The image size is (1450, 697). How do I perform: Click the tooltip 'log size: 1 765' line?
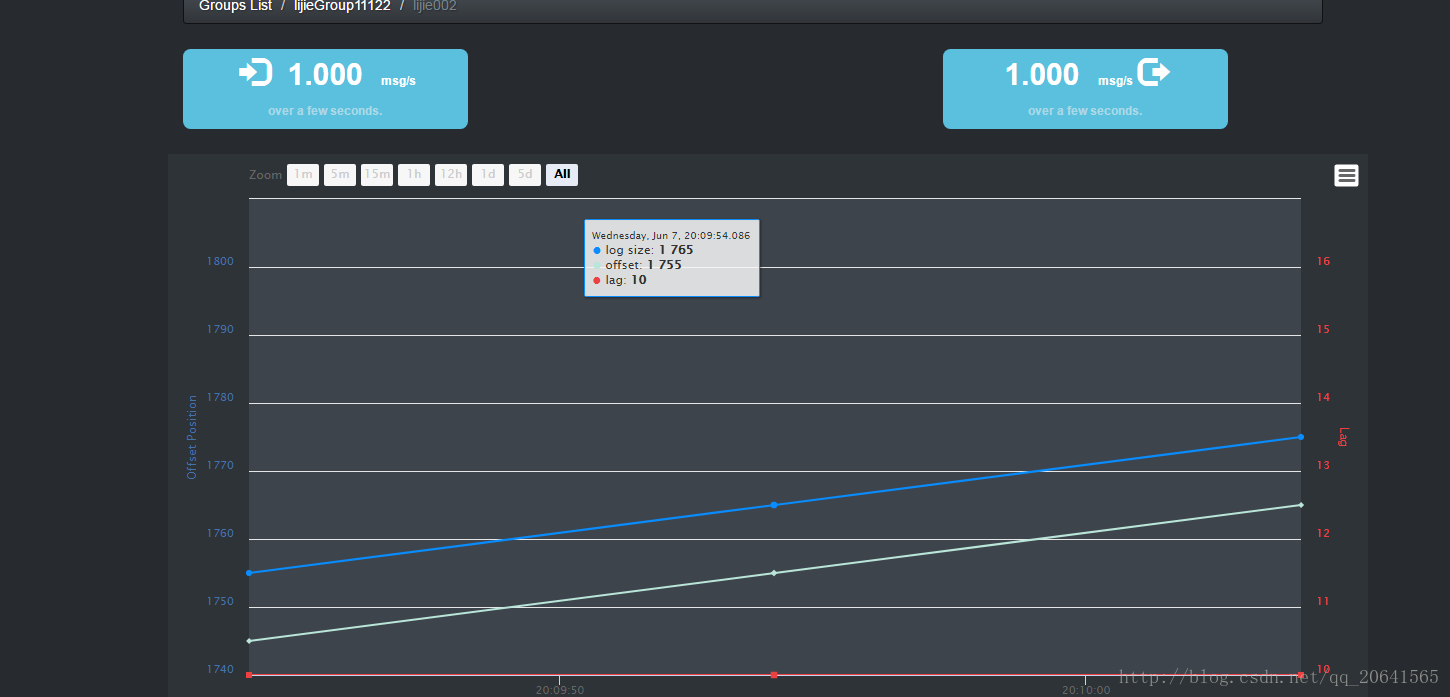click(x=643, y=250)
